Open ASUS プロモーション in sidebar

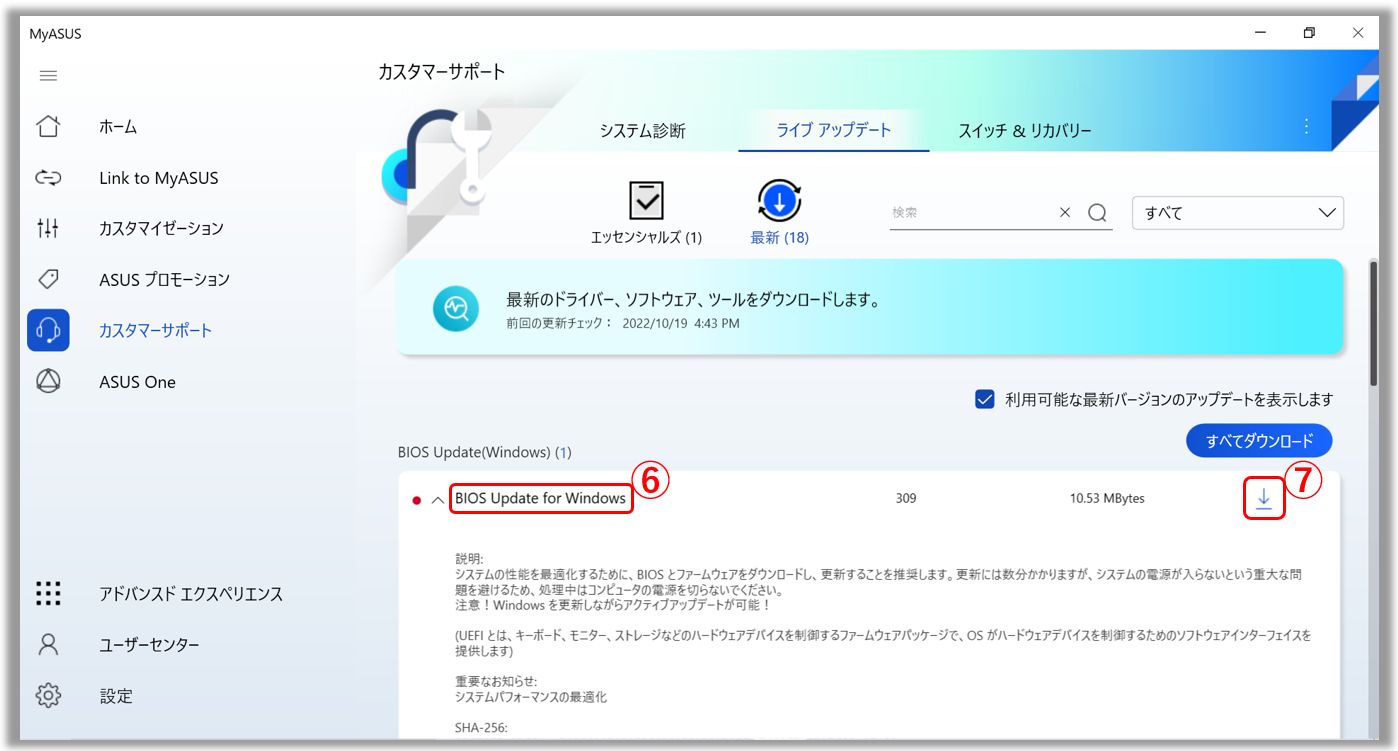164,279
